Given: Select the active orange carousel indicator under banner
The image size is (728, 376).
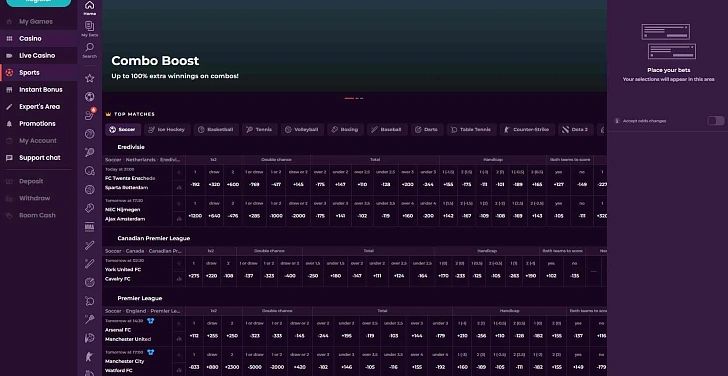Looking at the screenshot, I should click(349, 98).
